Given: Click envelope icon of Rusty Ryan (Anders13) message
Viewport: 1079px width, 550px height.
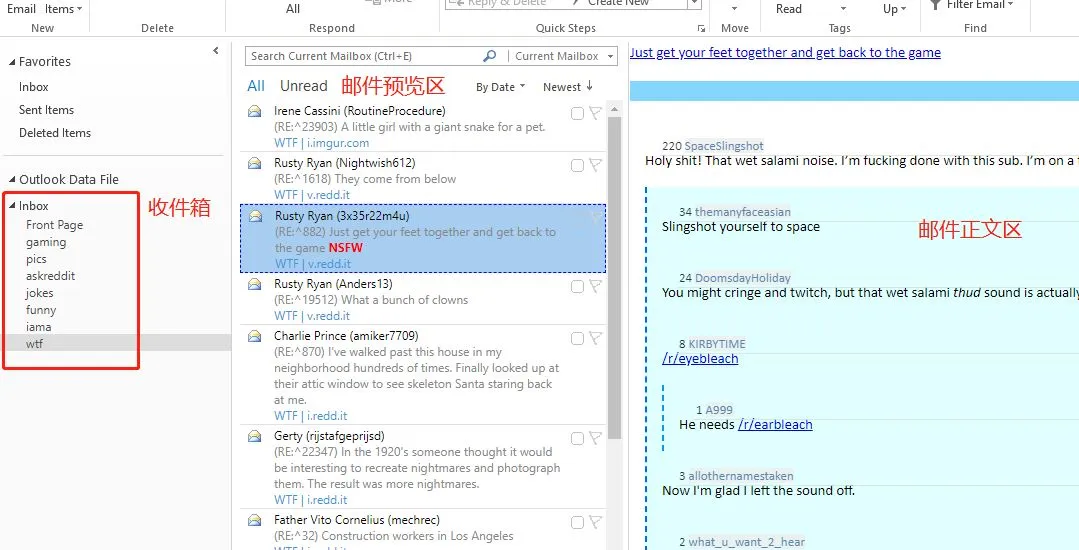Looking at the screenshot, I should 255,284.
